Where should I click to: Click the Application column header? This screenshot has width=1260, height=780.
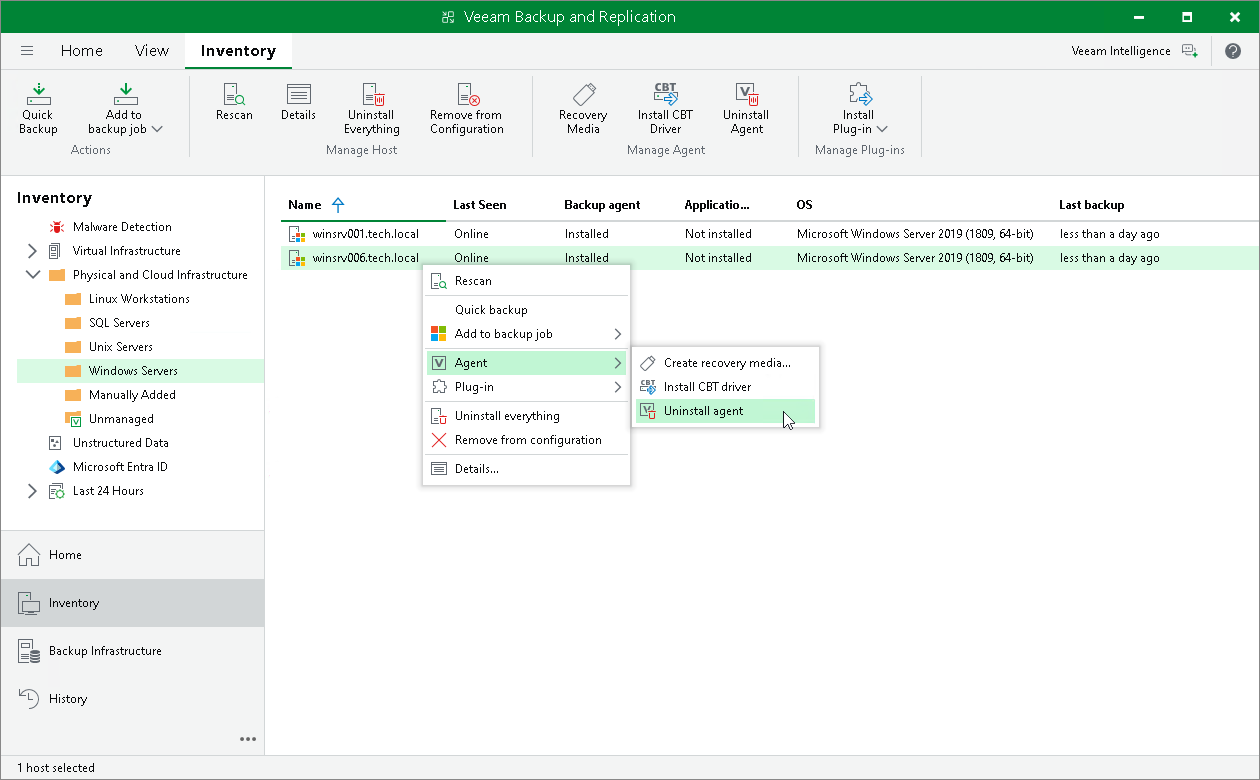[x=717, y=205]
